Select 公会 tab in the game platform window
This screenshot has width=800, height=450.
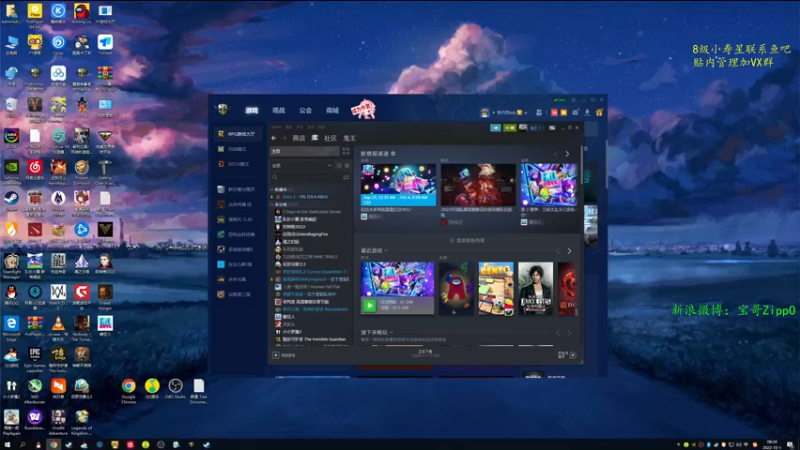pyautogui.click(x=305, y=110)
